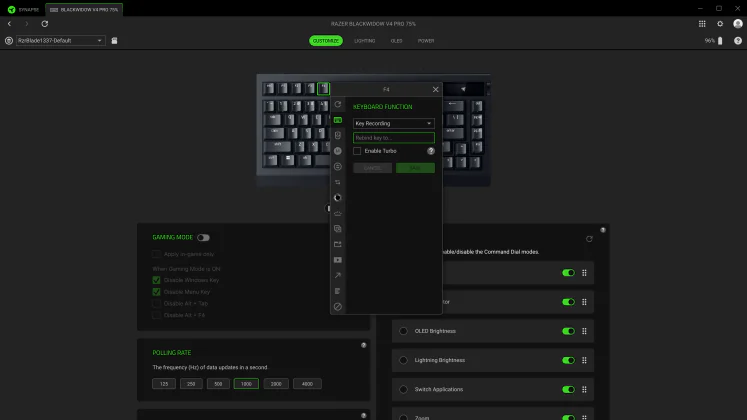
Task: Click drag handle on OLED Brightness row
Action: pyautogui.click(x=584, y=331)
